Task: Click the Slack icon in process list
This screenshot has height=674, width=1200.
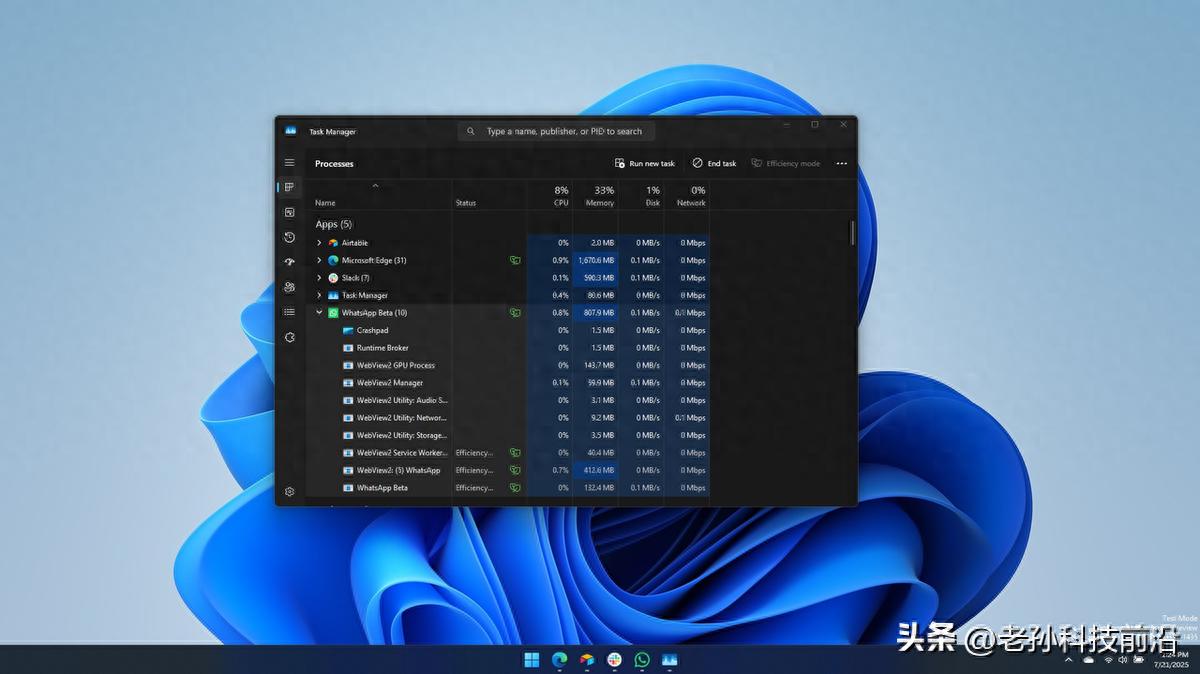Action: pos(333,278)
